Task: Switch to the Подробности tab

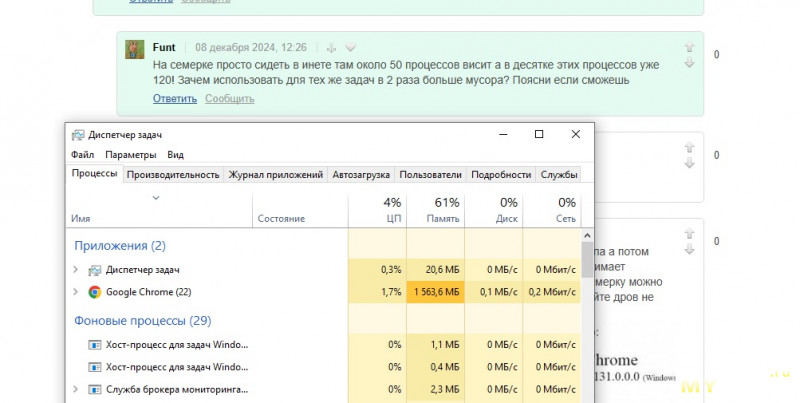Action: [501, 174]
